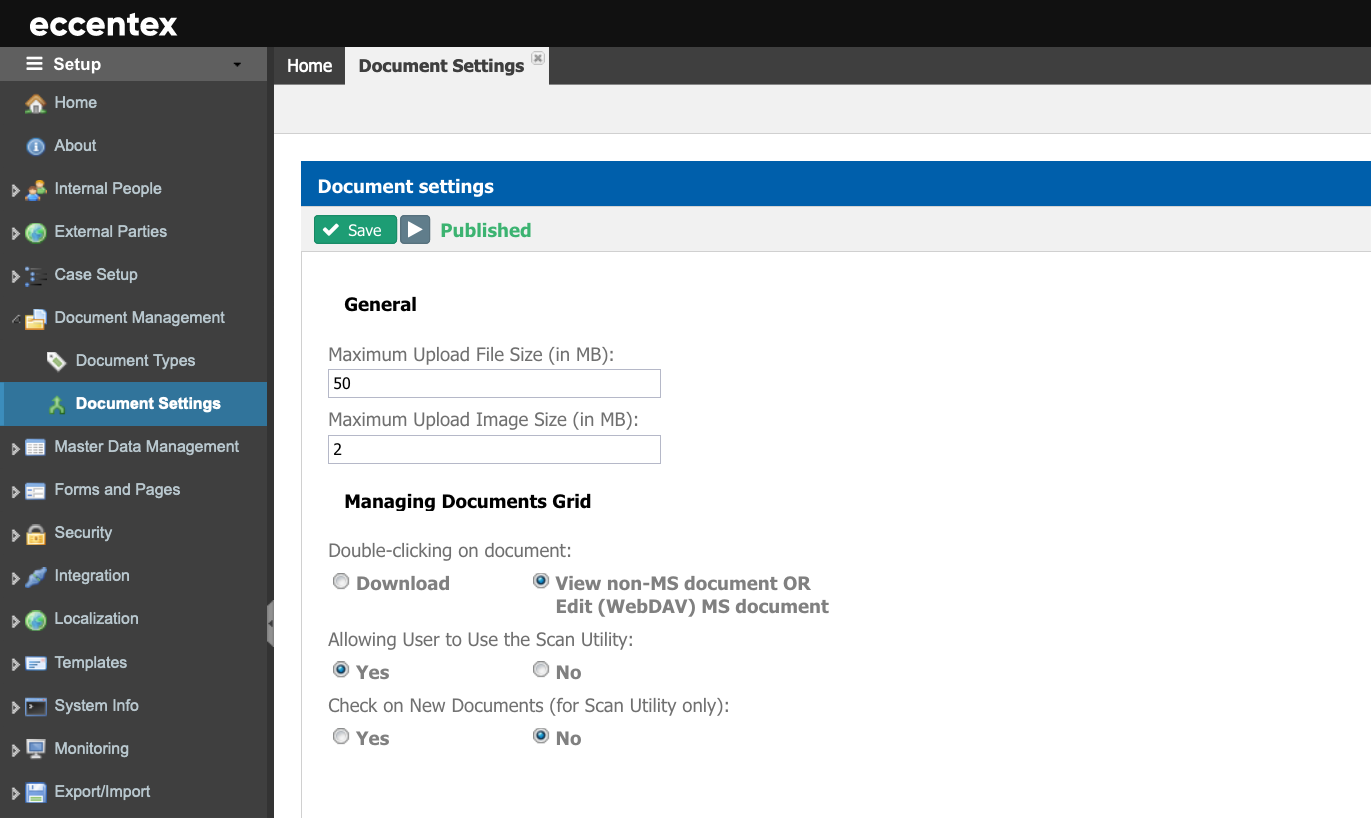Choose No for Allowing Scan Utility
Viewport: 1371px width, 818px height.
click(x=541, y=670)
